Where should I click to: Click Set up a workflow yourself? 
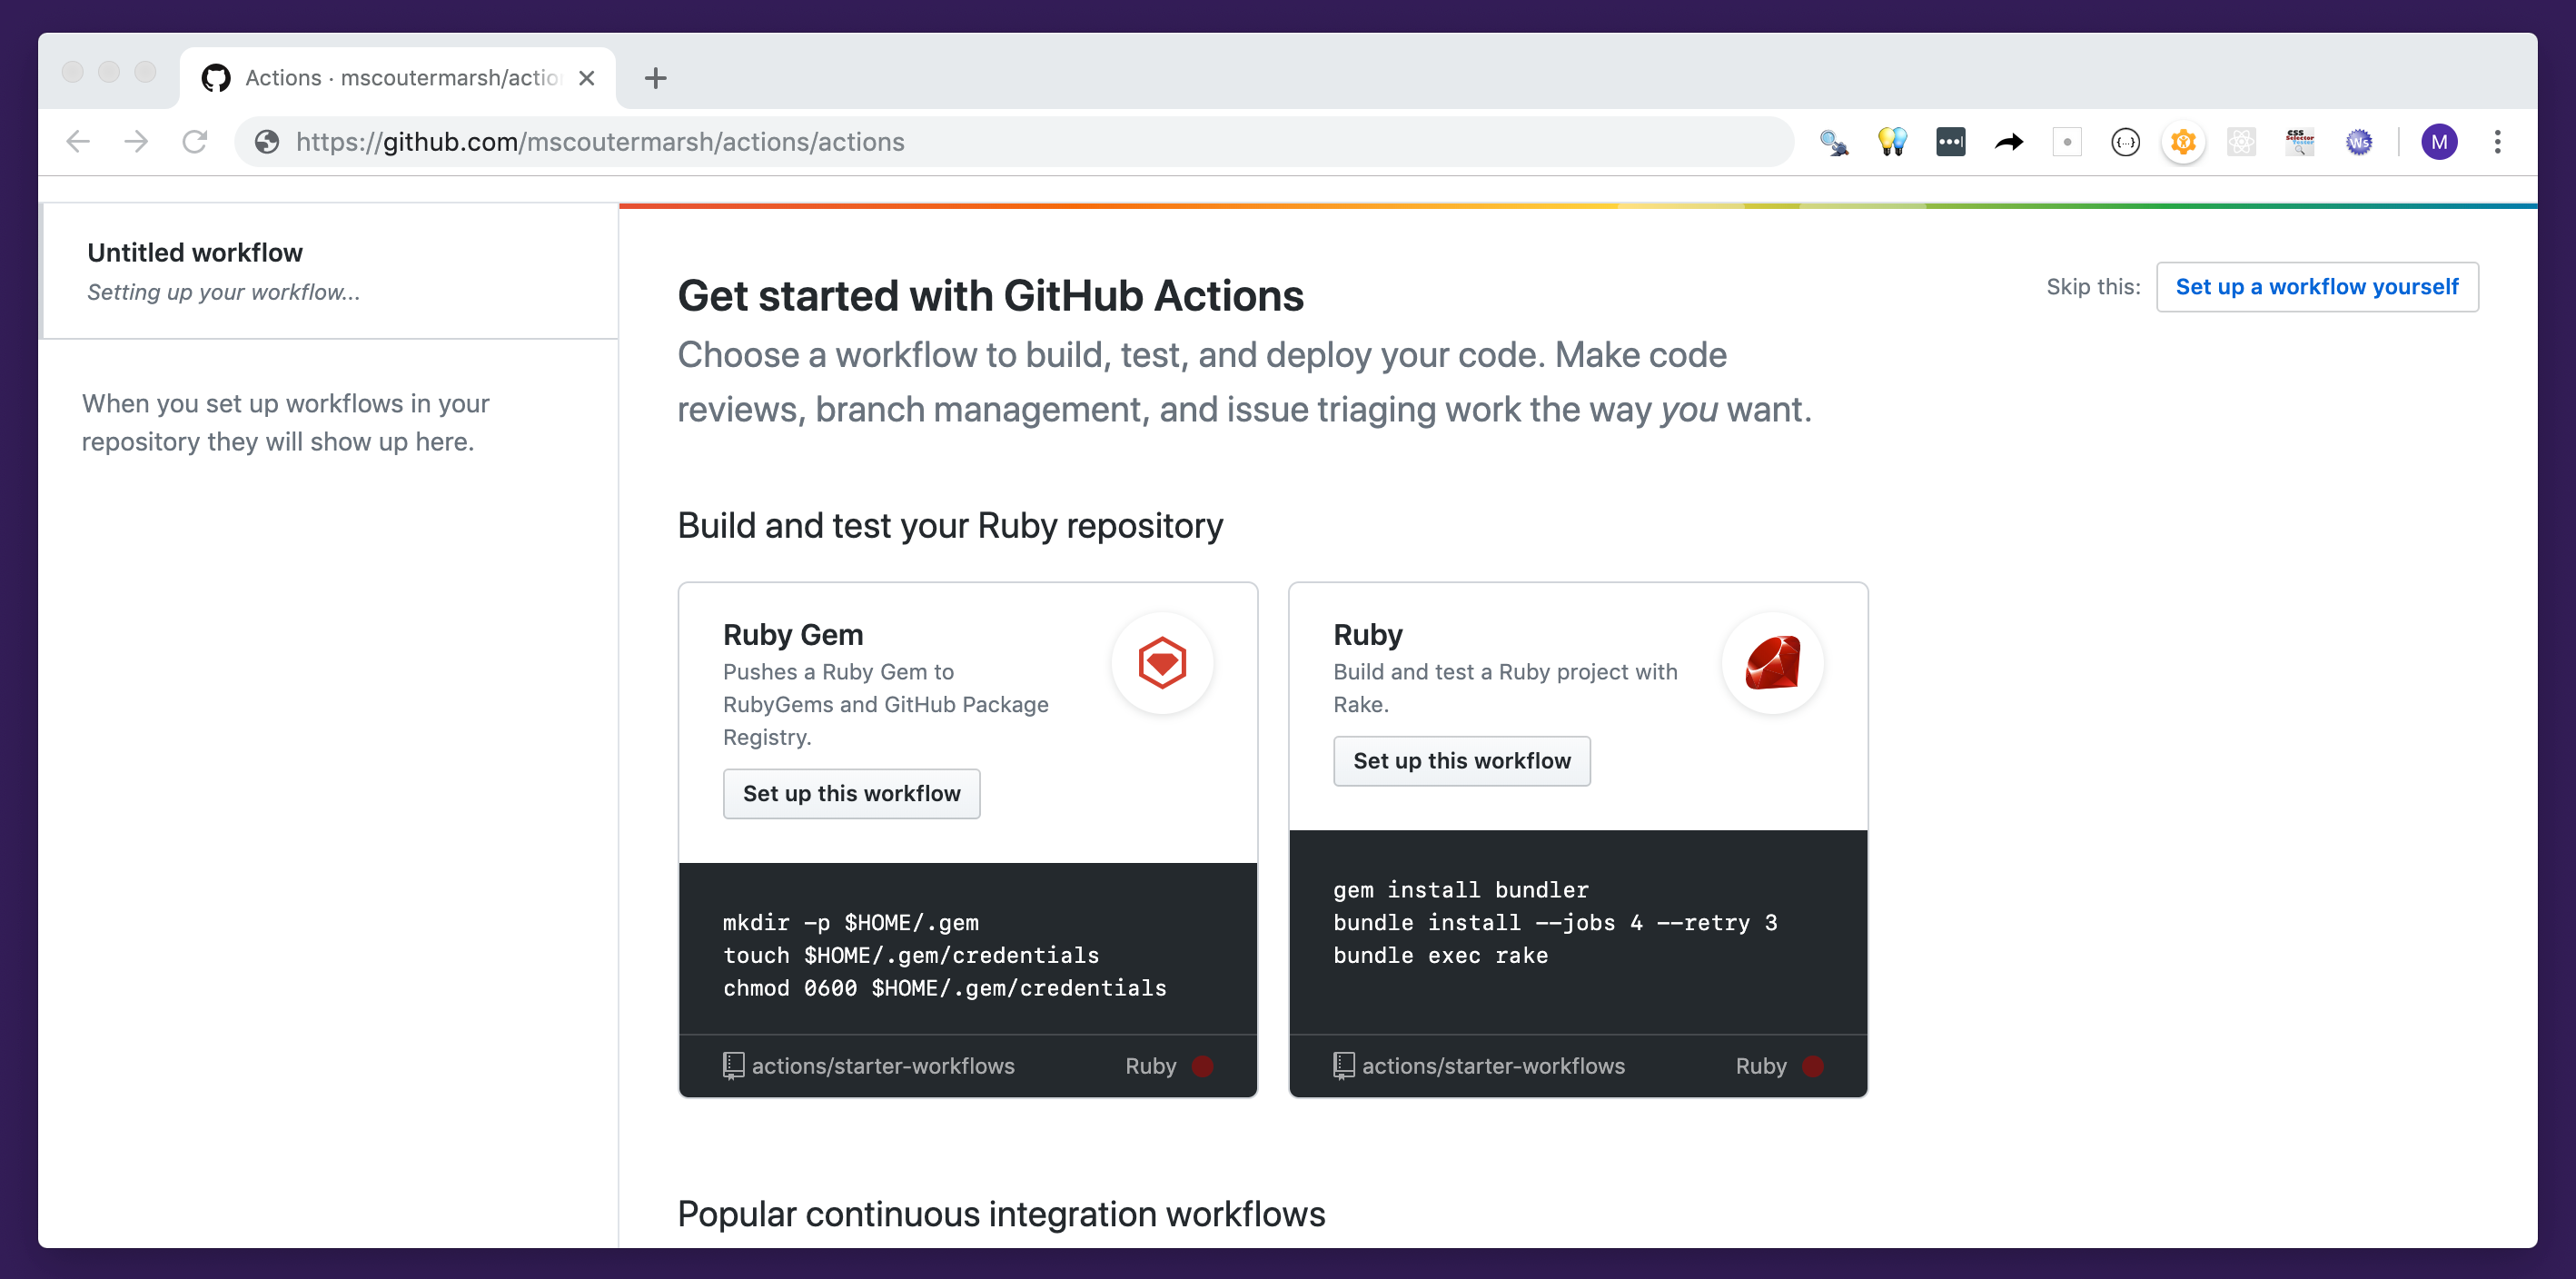click(2317, 287)
